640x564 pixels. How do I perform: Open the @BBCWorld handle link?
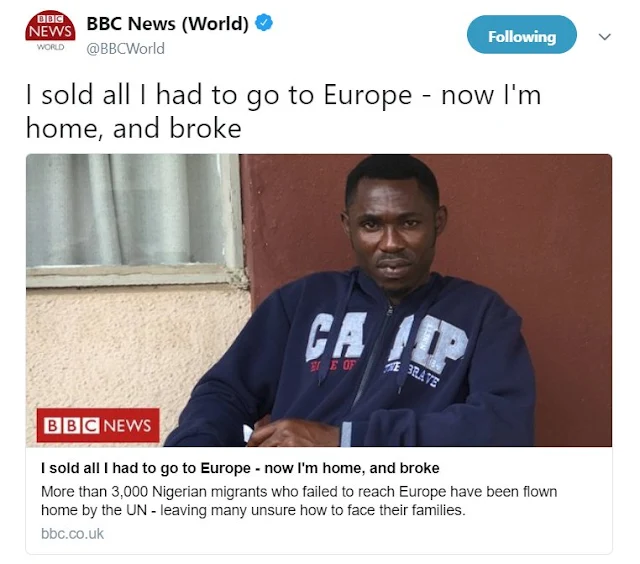125,49
